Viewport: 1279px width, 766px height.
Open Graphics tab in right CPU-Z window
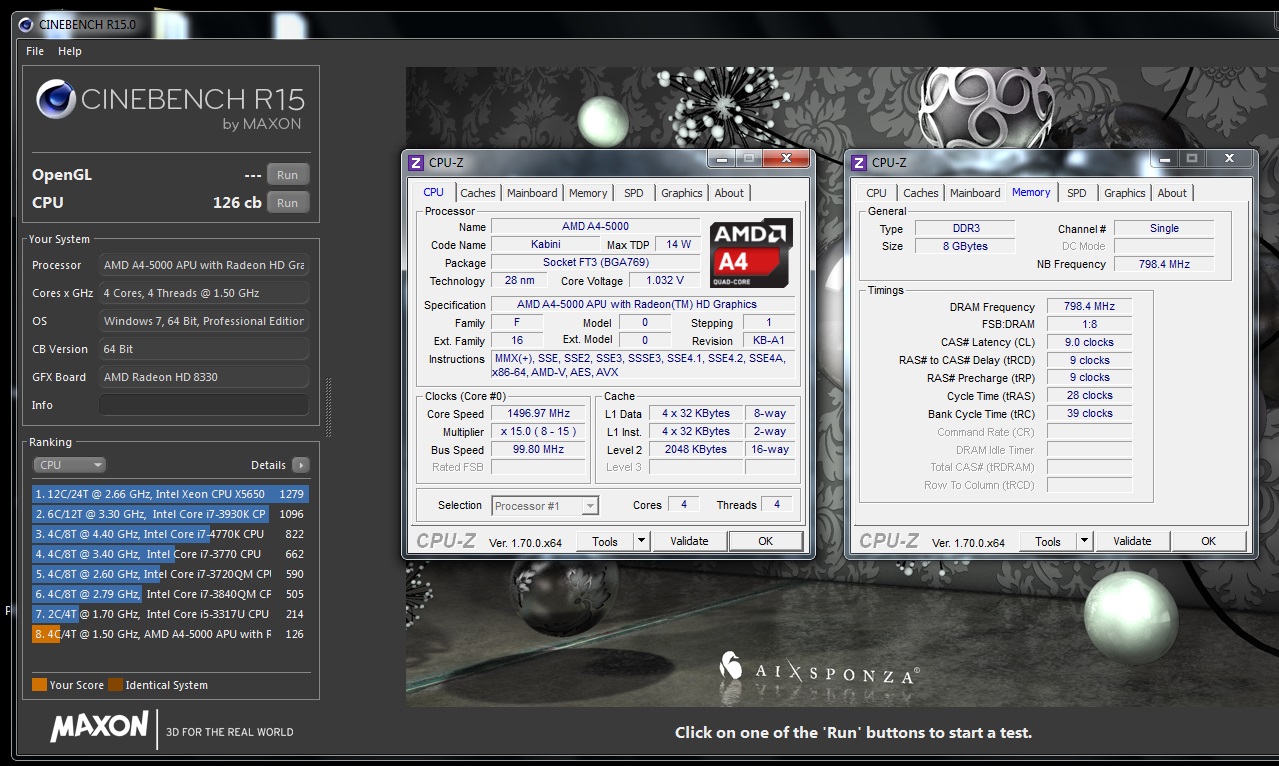pyautogui.click(x=1125, y=193)
